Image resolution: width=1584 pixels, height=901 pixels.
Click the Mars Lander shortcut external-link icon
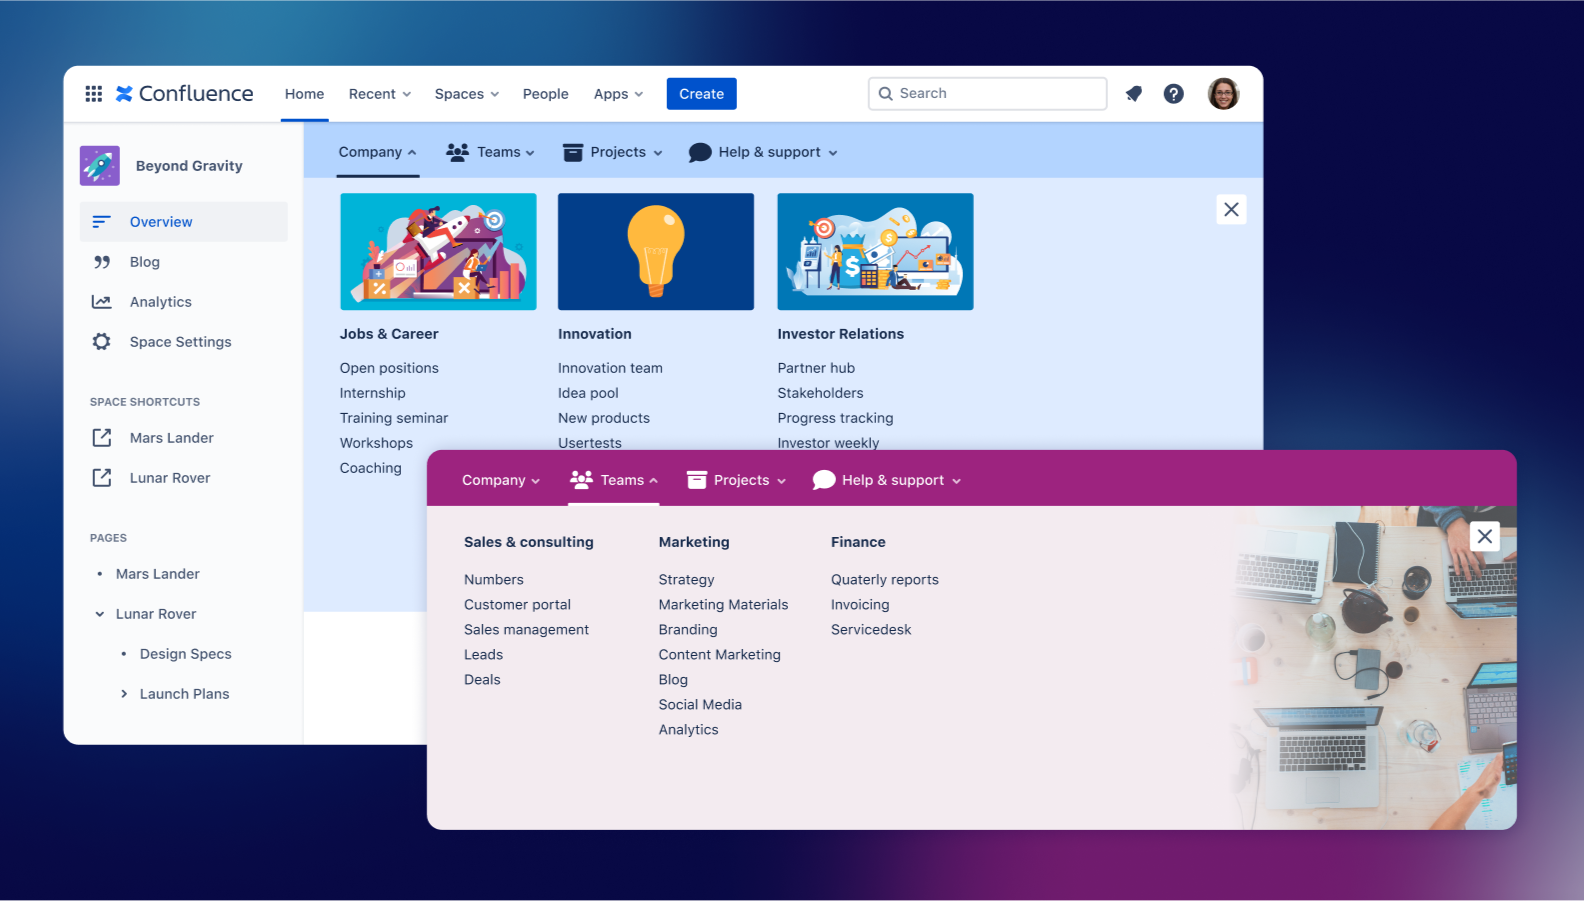(x=102, y=438)
